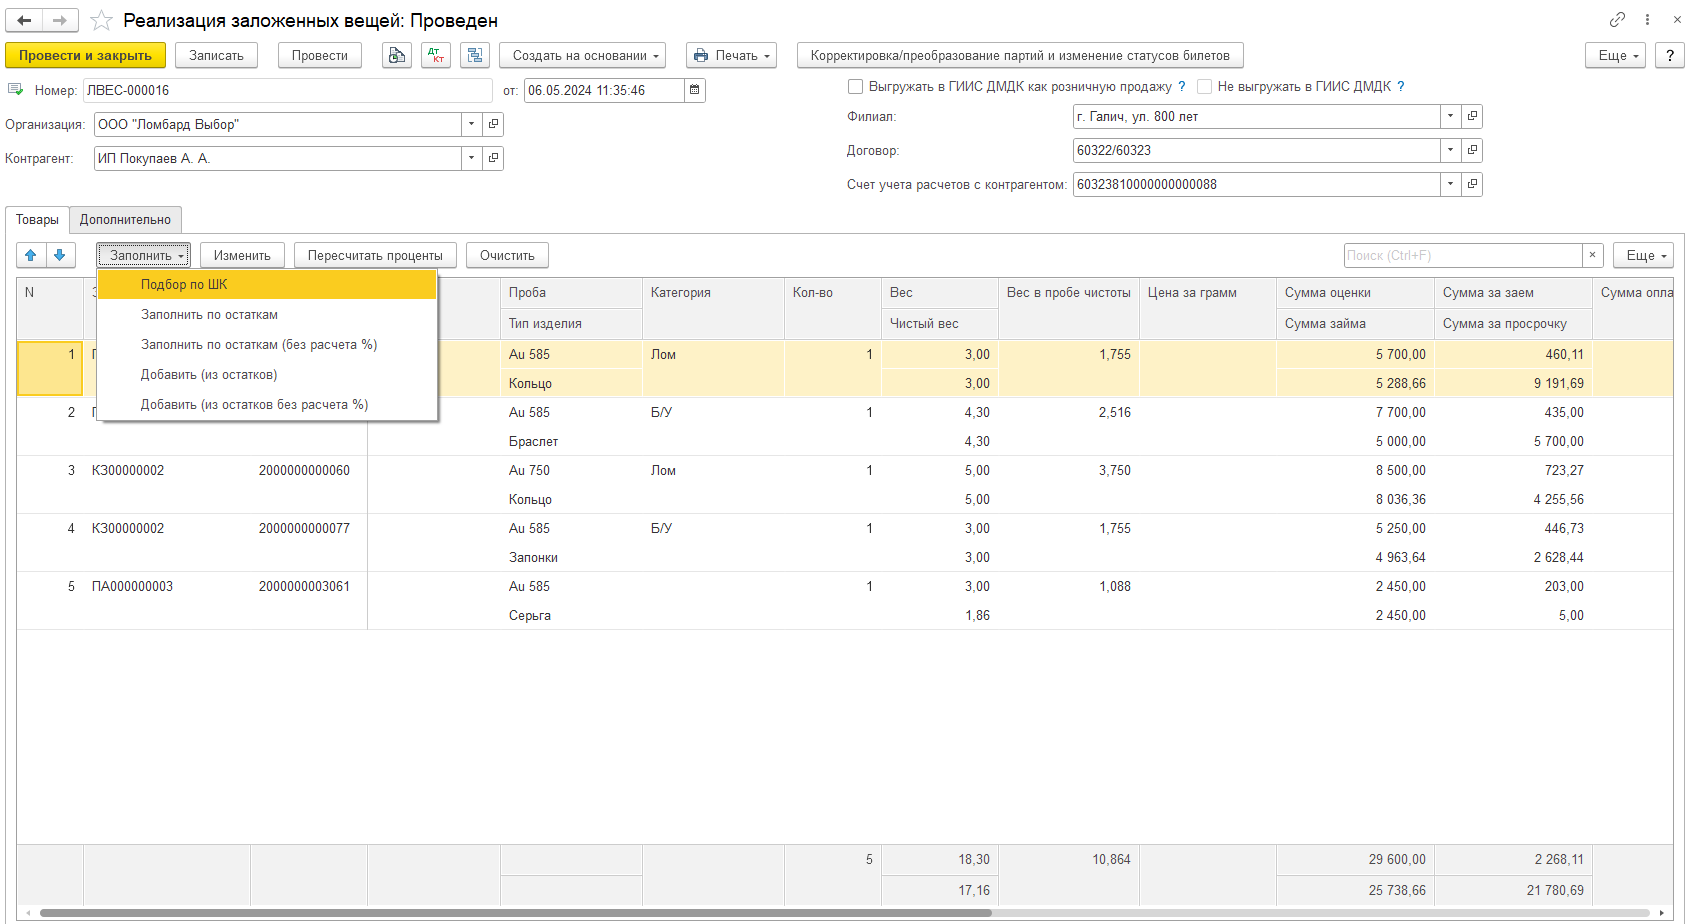The width and height of the screenshot is (1704, 924).
Task: Open Создать на основании dropdown
Action: [x=584, y=55]
